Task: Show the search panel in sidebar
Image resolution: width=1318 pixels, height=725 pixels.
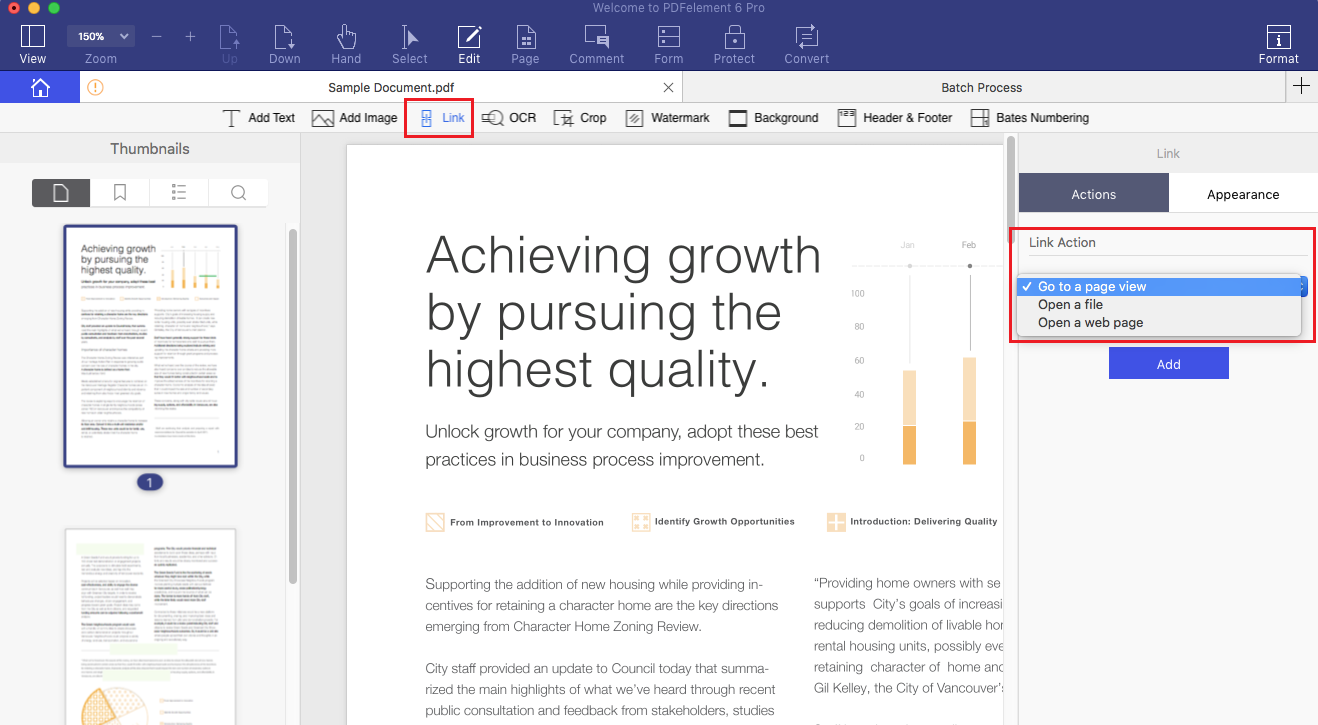Action: [x=238, y=193]
